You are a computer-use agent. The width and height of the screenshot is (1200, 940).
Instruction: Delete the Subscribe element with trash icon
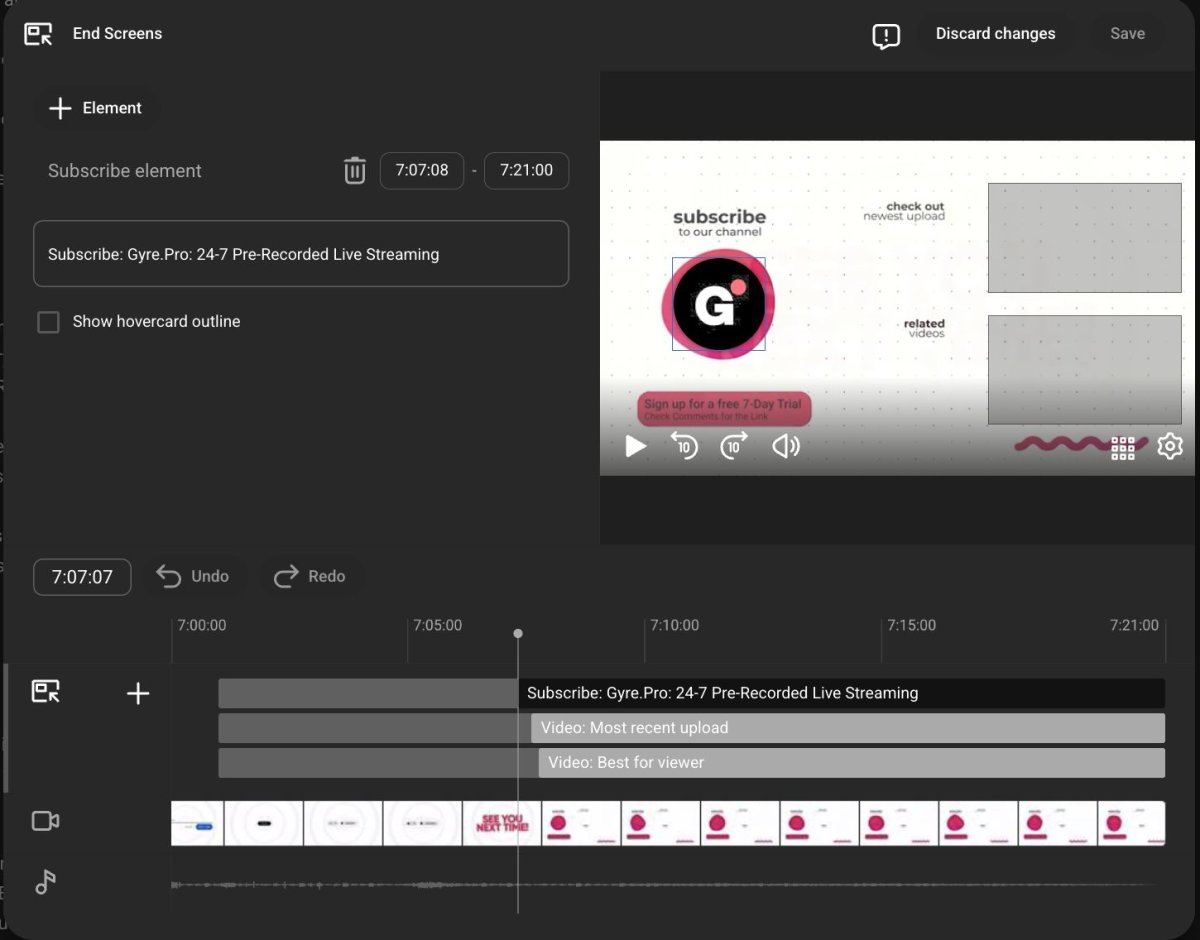tap(355, 170)
